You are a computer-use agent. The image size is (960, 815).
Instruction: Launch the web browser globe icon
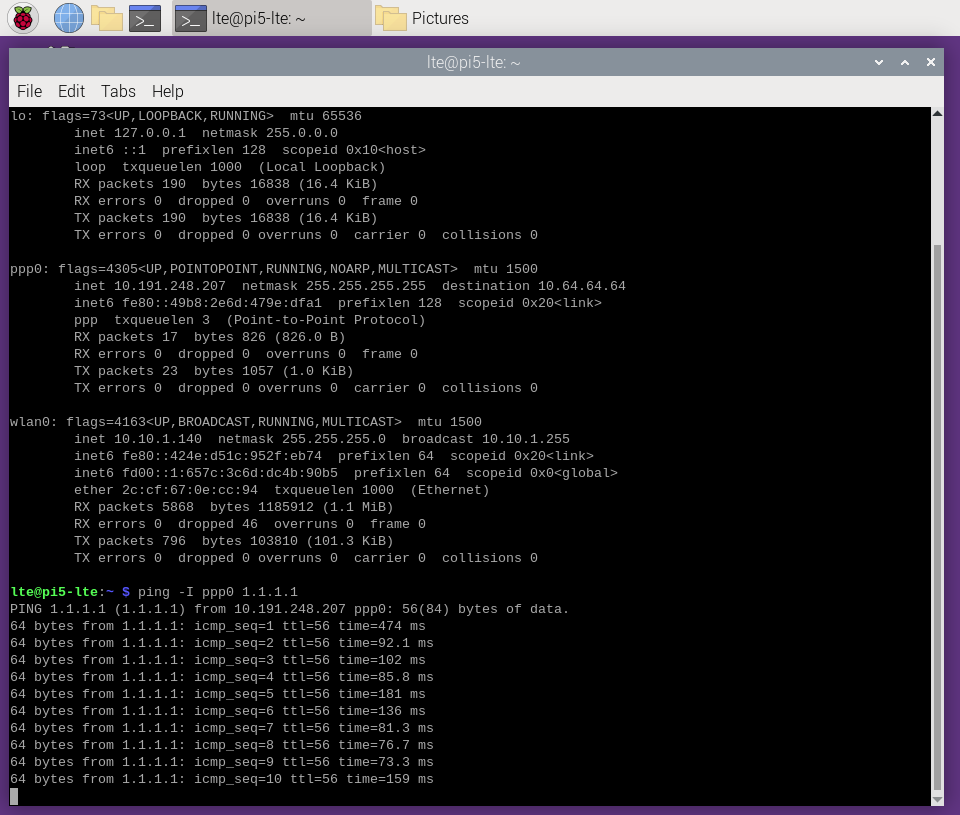point(68,18)
